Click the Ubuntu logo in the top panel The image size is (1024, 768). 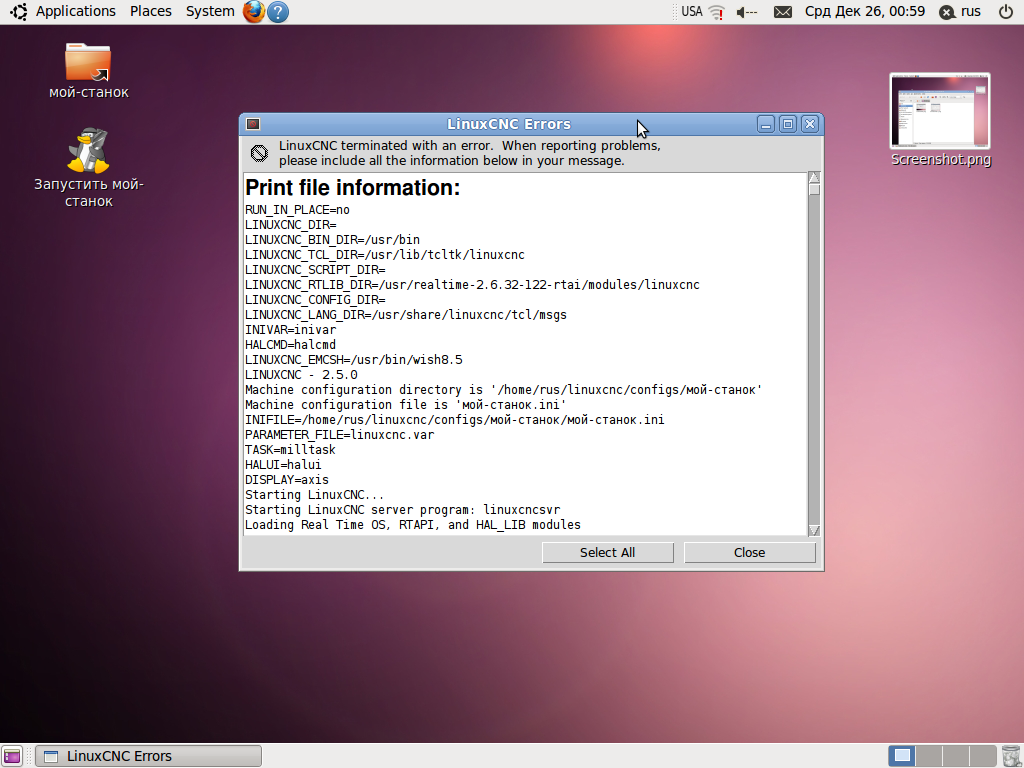18,12
